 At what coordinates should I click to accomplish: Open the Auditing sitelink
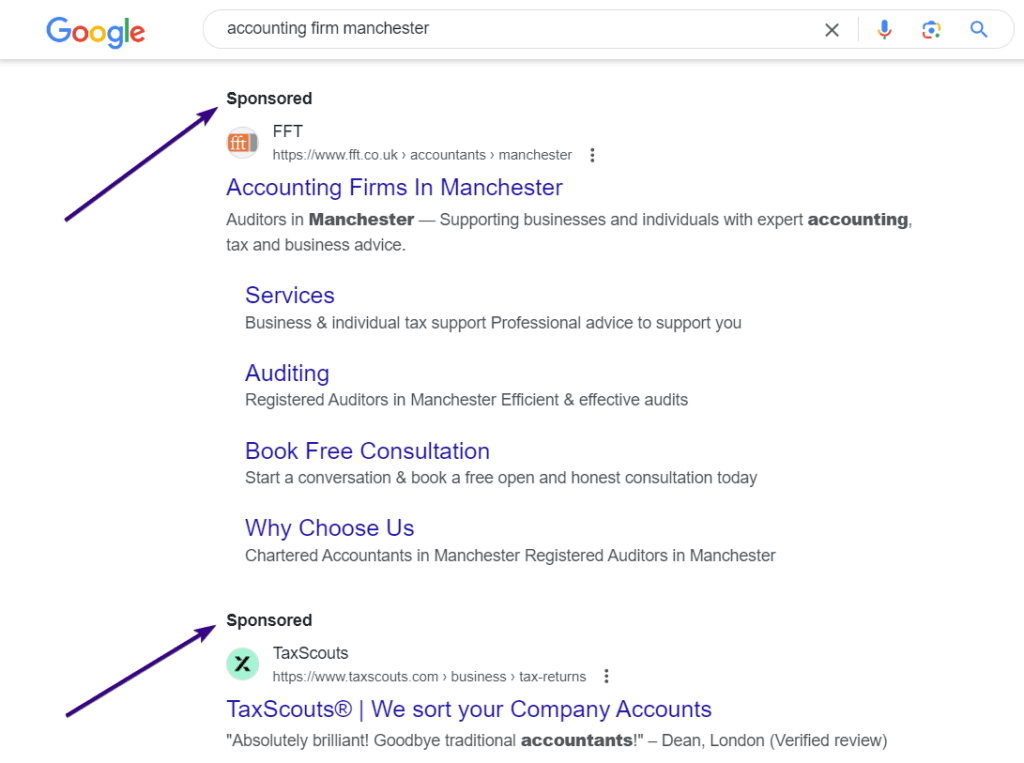point(287,373)
